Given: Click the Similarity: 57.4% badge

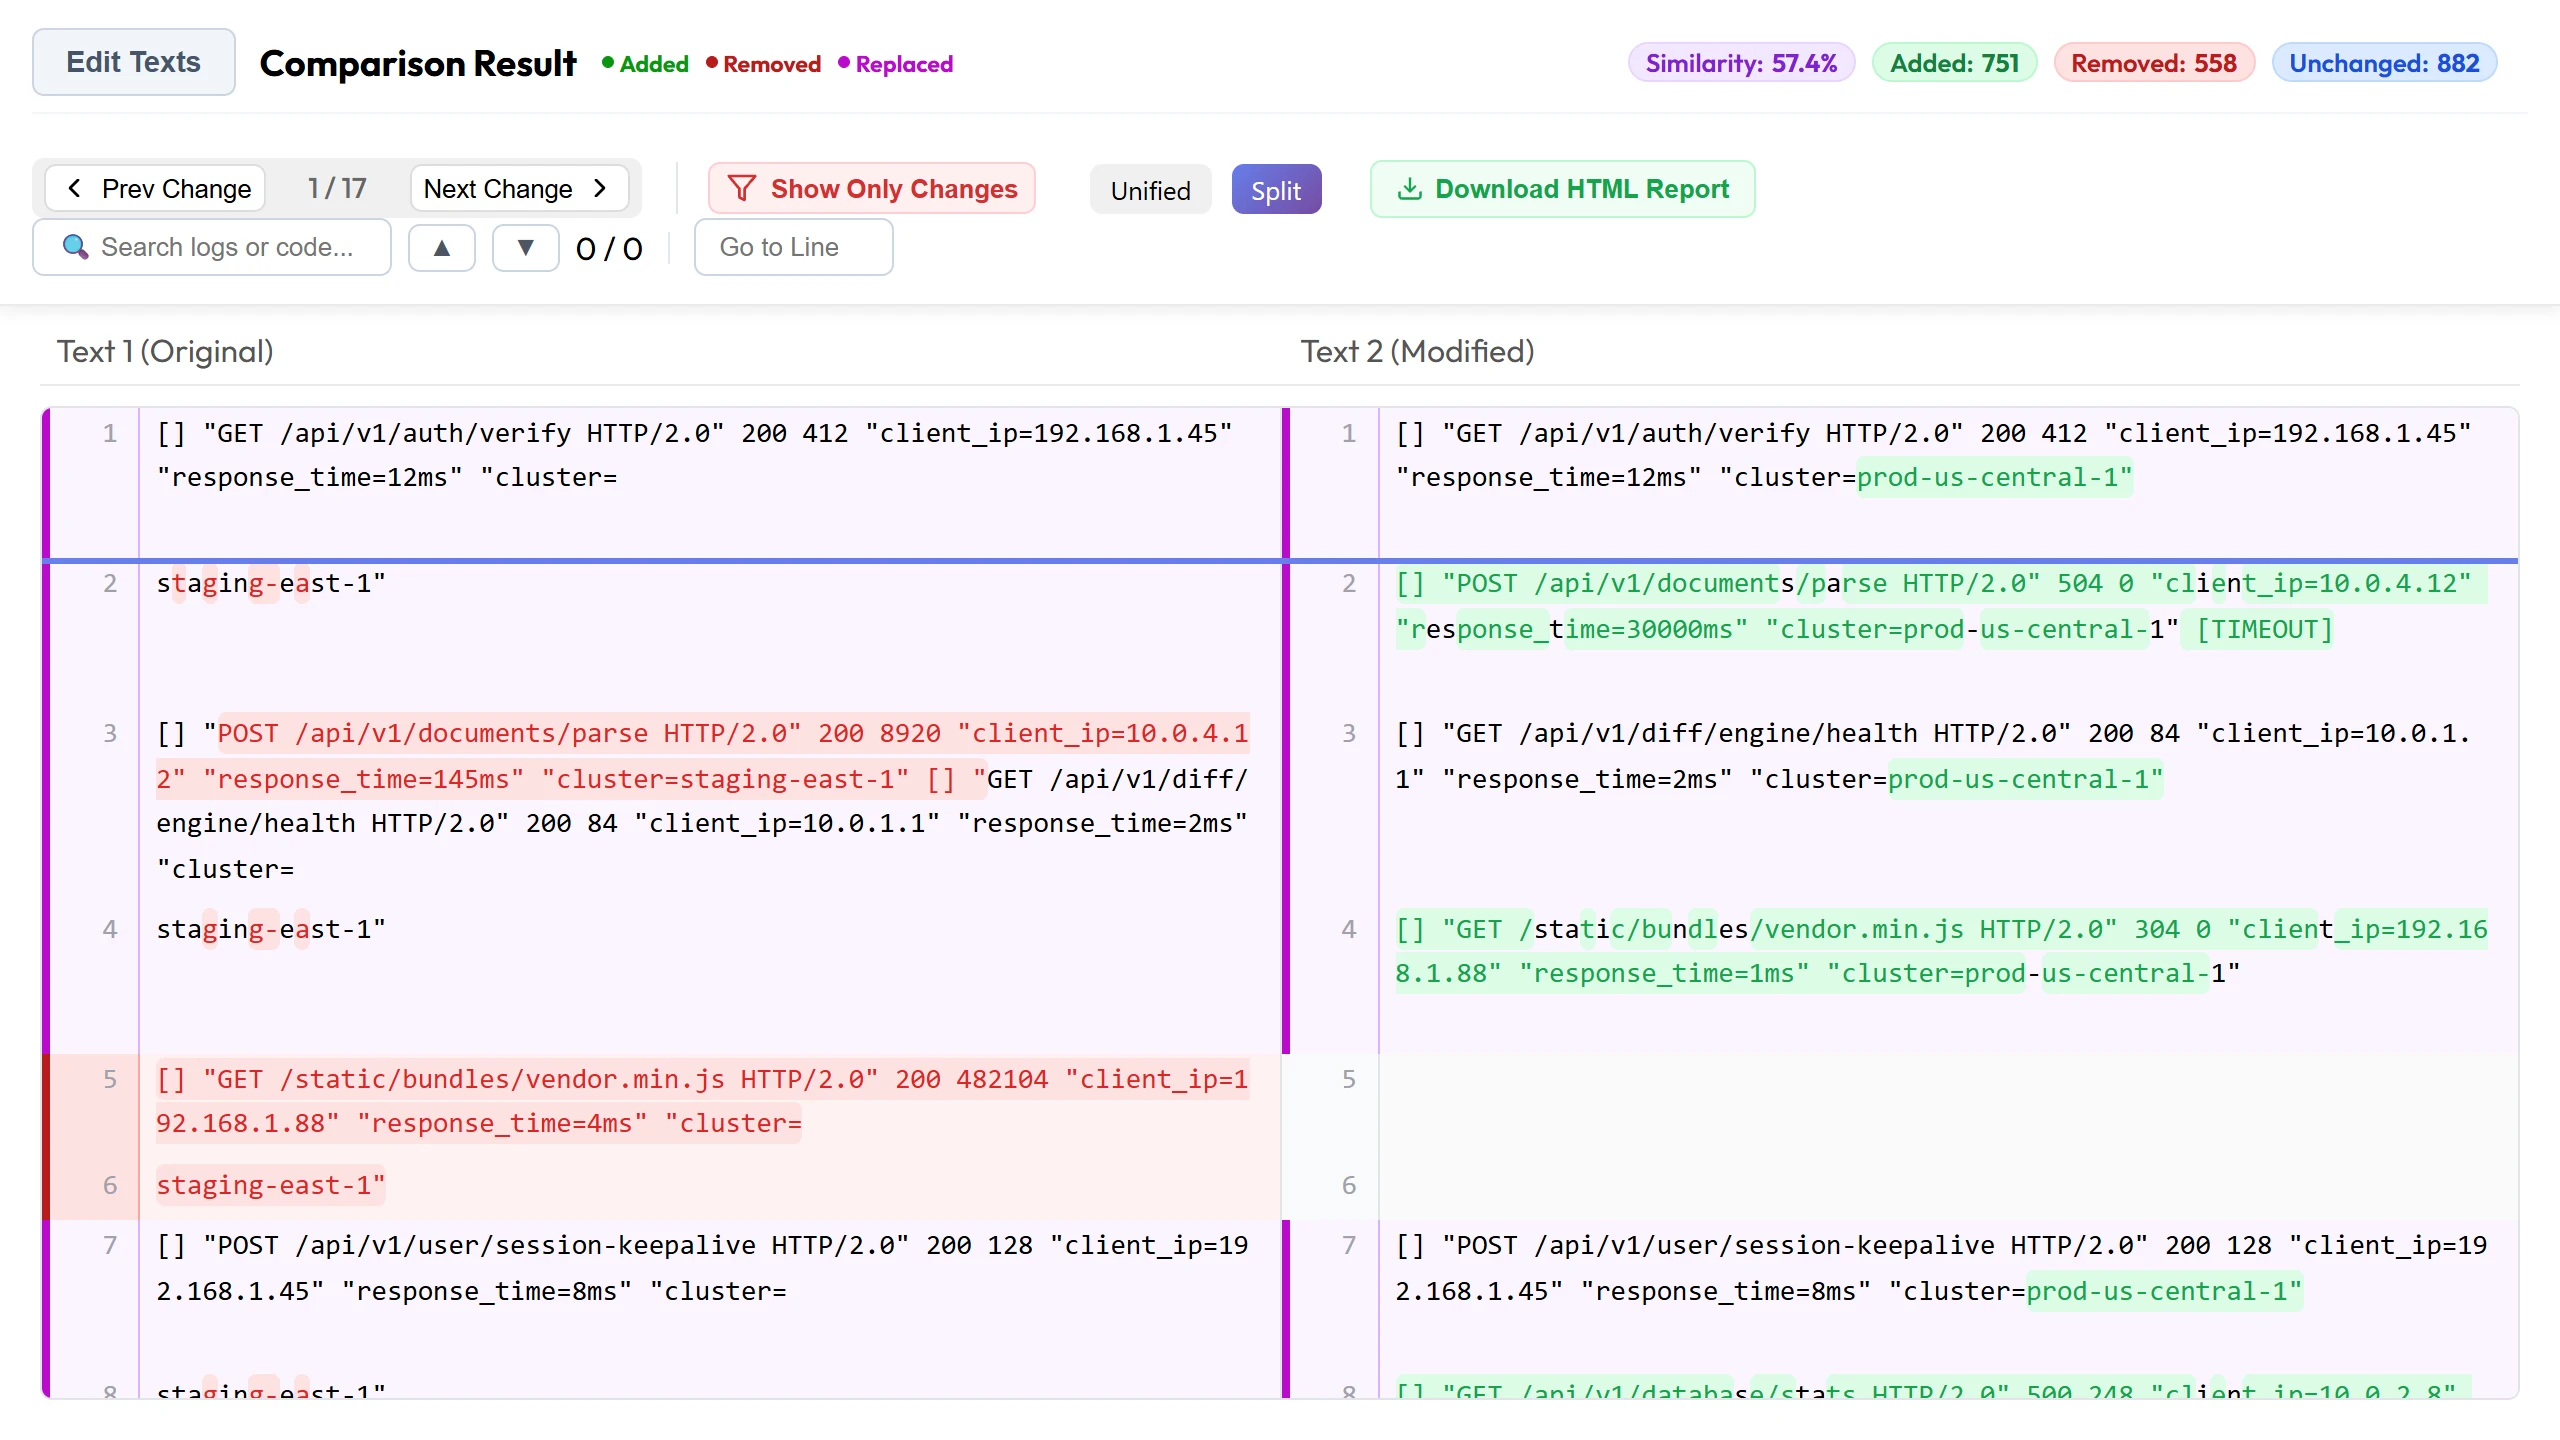Looking at the screenshot, I should click(1741, 63).
